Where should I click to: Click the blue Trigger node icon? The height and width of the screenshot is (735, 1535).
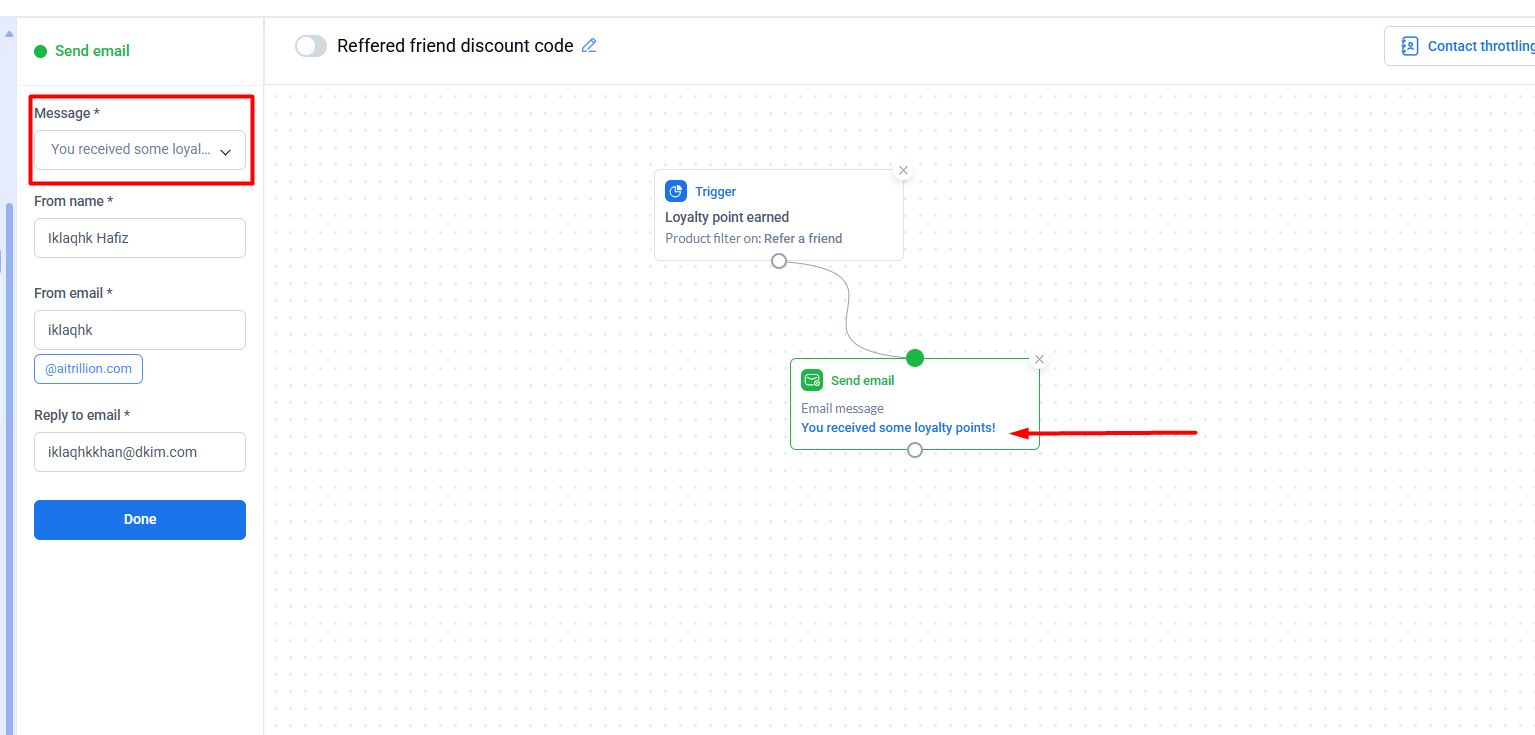click(676, 191)
